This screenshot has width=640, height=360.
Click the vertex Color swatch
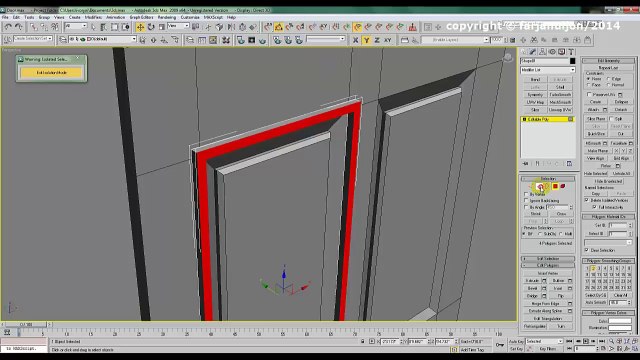coord(620,321)
